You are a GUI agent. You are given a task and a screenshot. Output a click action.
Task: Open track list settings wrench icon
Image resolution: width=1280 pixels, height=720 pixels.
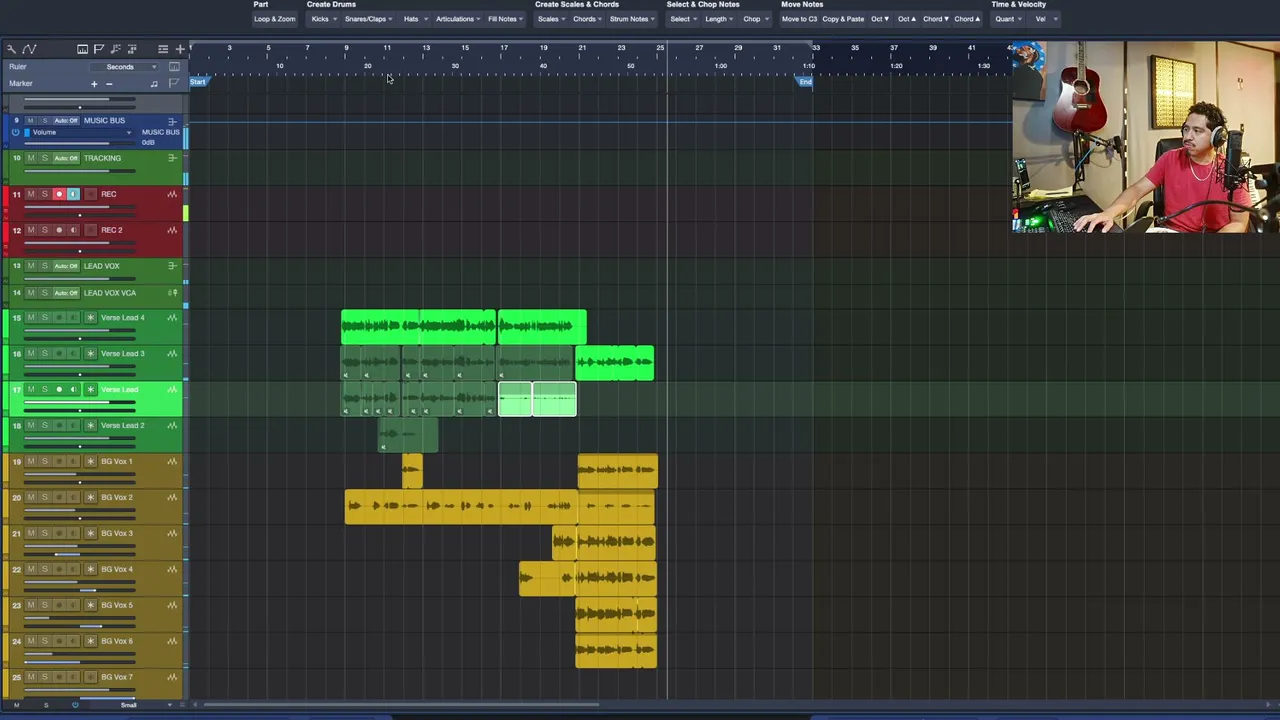11,49
